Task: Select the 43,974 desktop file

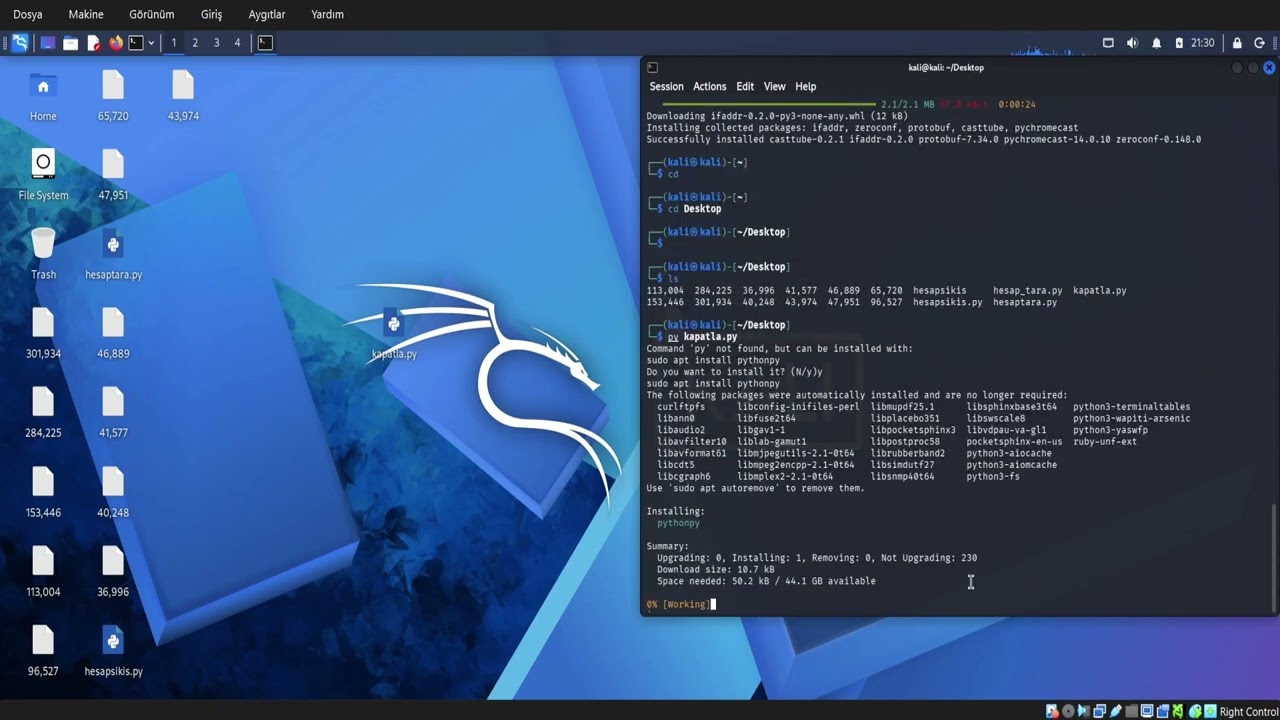Action: coord(183,96)
